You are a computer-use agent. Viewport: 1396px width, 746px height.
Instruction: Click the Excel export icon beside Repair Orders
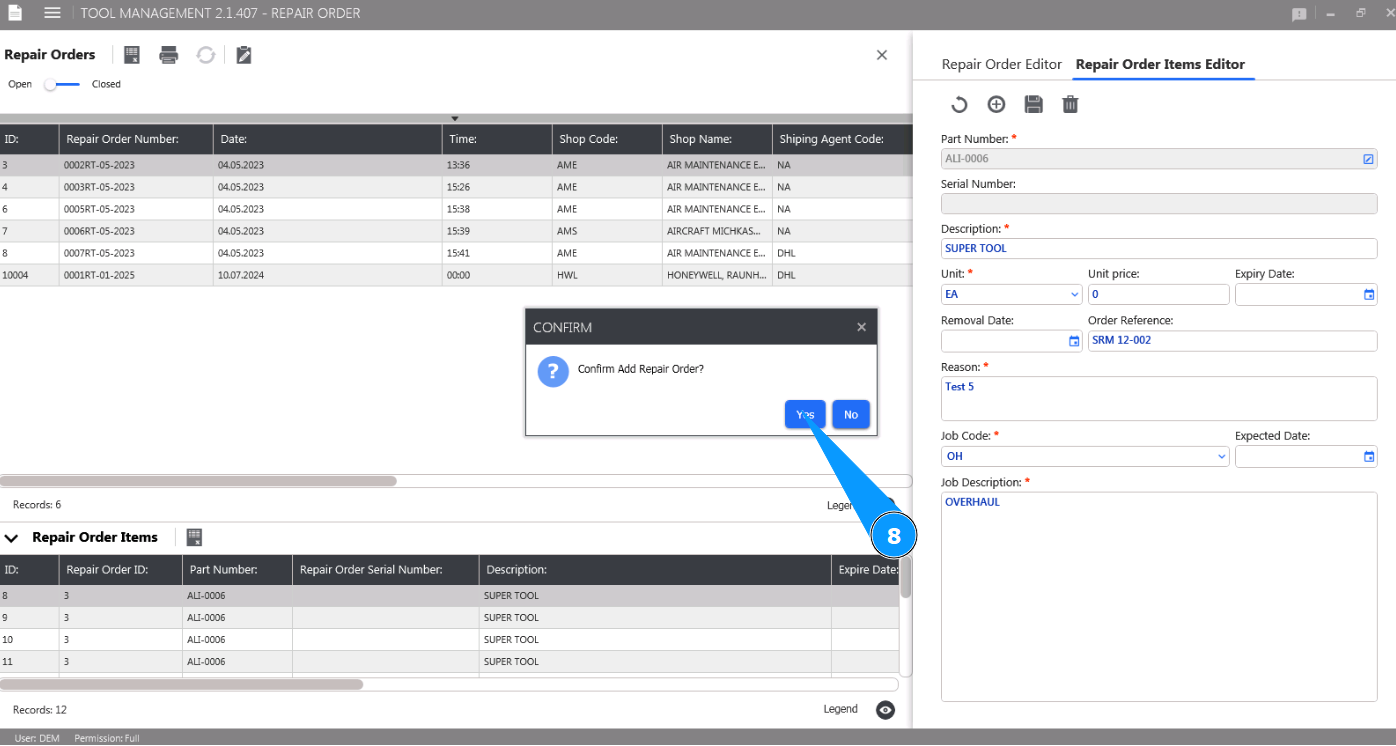point(132,55)
